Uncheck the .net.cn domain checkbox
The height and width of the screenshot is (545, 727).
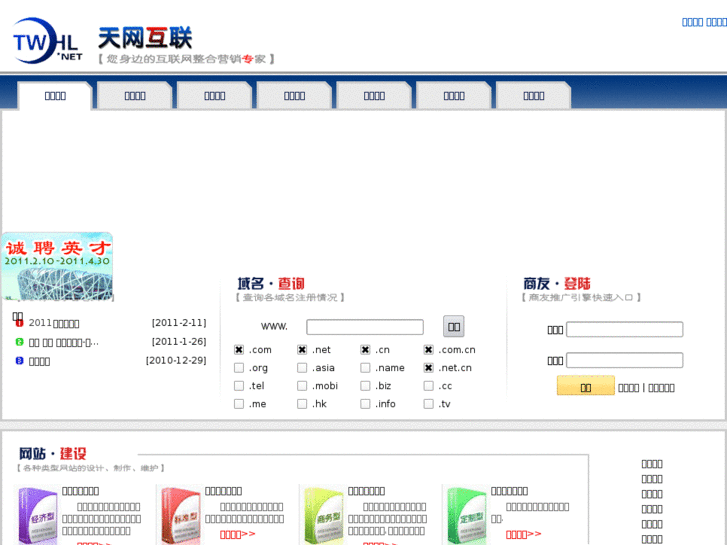428,368
